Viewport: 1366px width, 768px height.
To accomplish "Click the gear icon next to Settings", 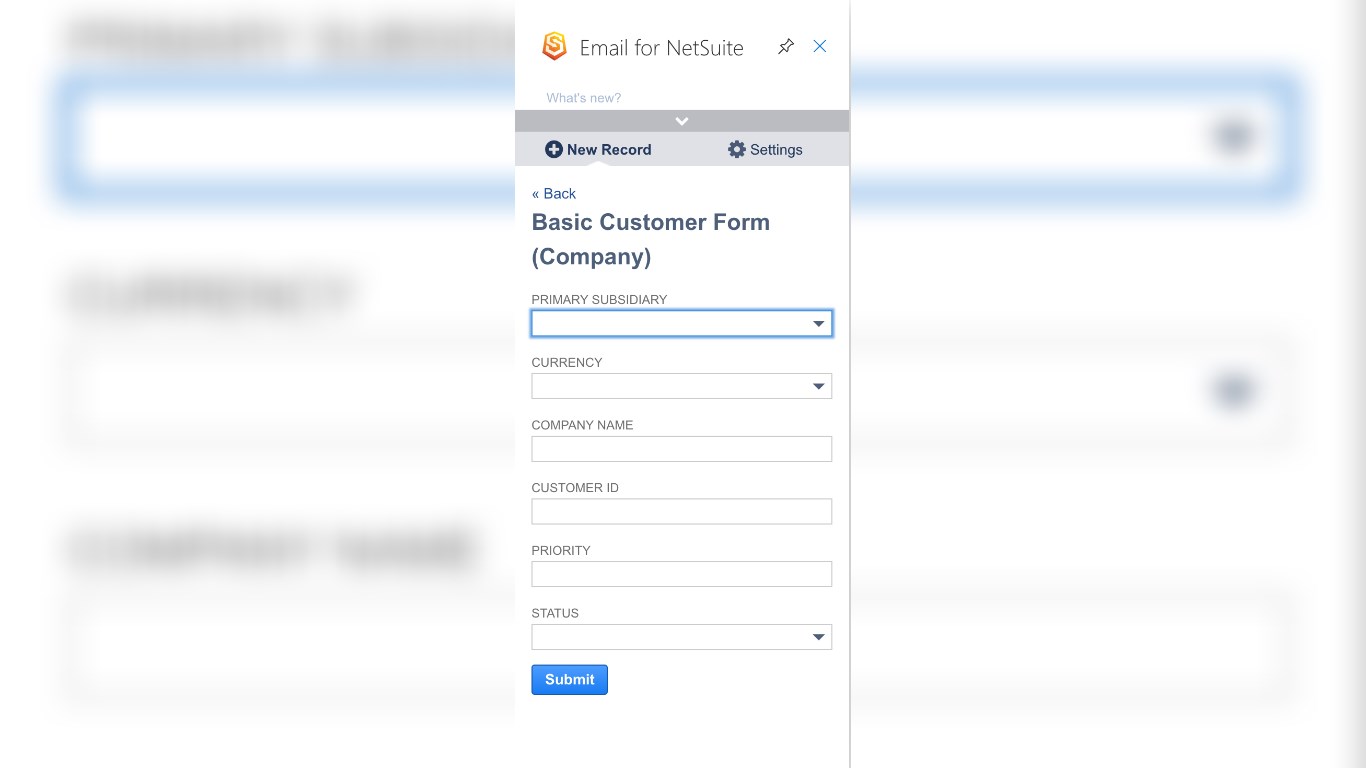I will pyautogui.click(x=737, y=149).
